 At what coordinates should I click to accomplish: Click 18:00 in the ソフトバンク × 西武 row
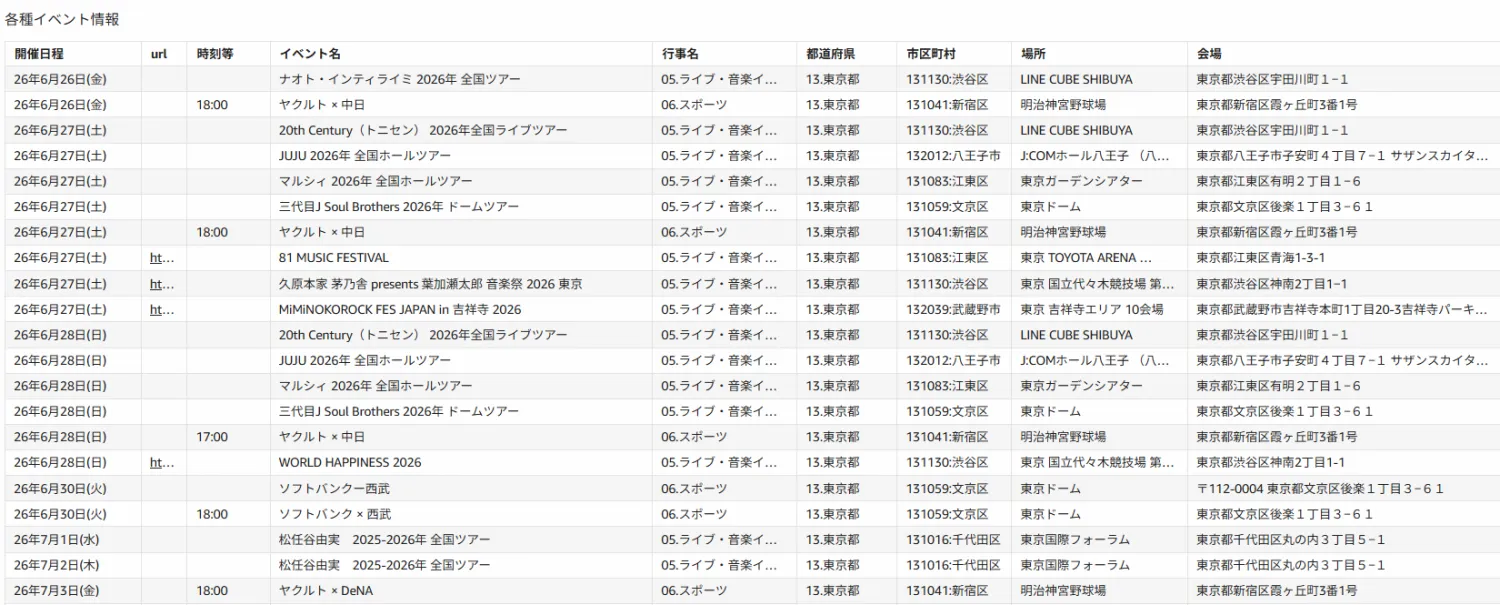pyautogui.click(x=212, y=514)
